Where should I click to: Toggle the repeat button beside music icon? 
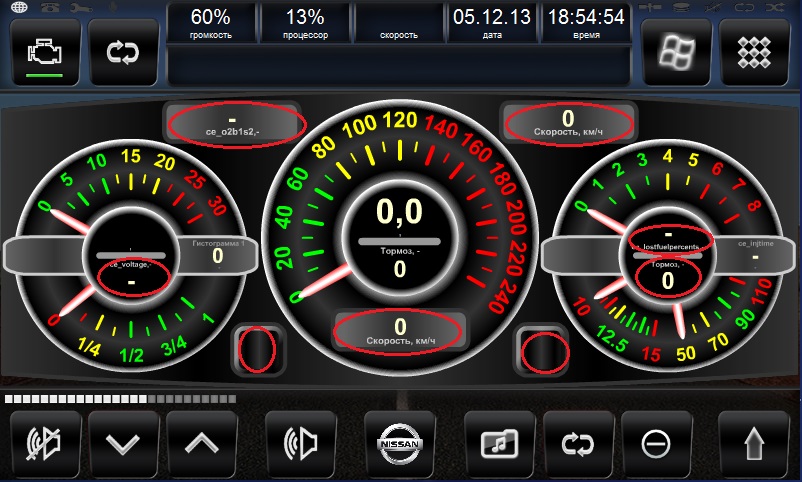(577, 444)
